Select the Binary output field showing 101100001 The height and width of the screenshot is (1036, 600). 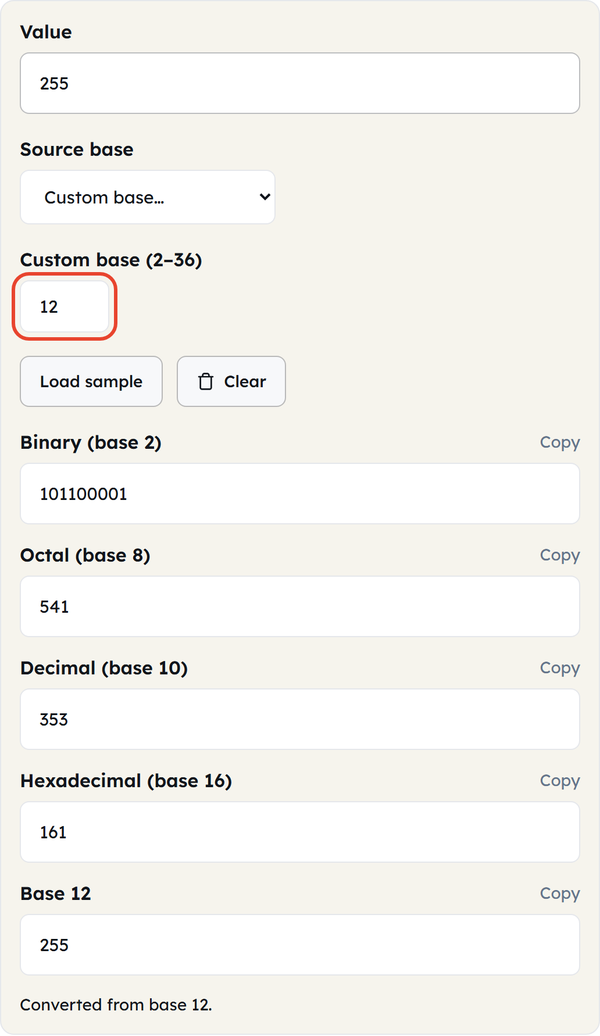(300, 494)
